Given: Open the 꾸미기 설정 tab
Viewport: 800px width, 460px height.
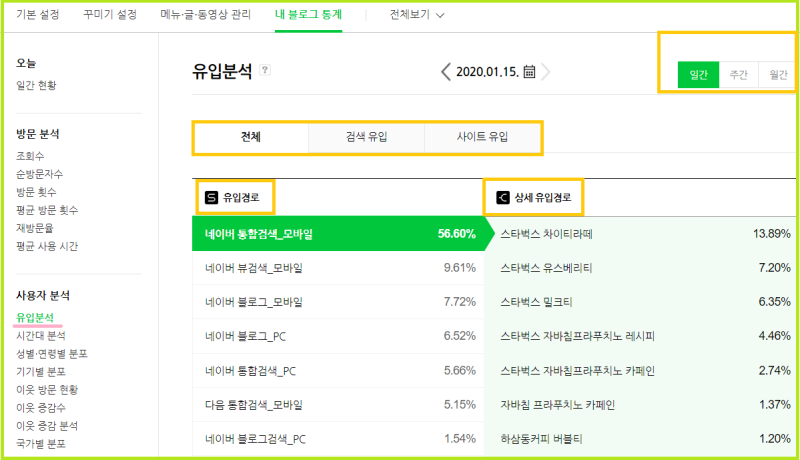Looking at the screenshot, I should (x=110, y=15).
